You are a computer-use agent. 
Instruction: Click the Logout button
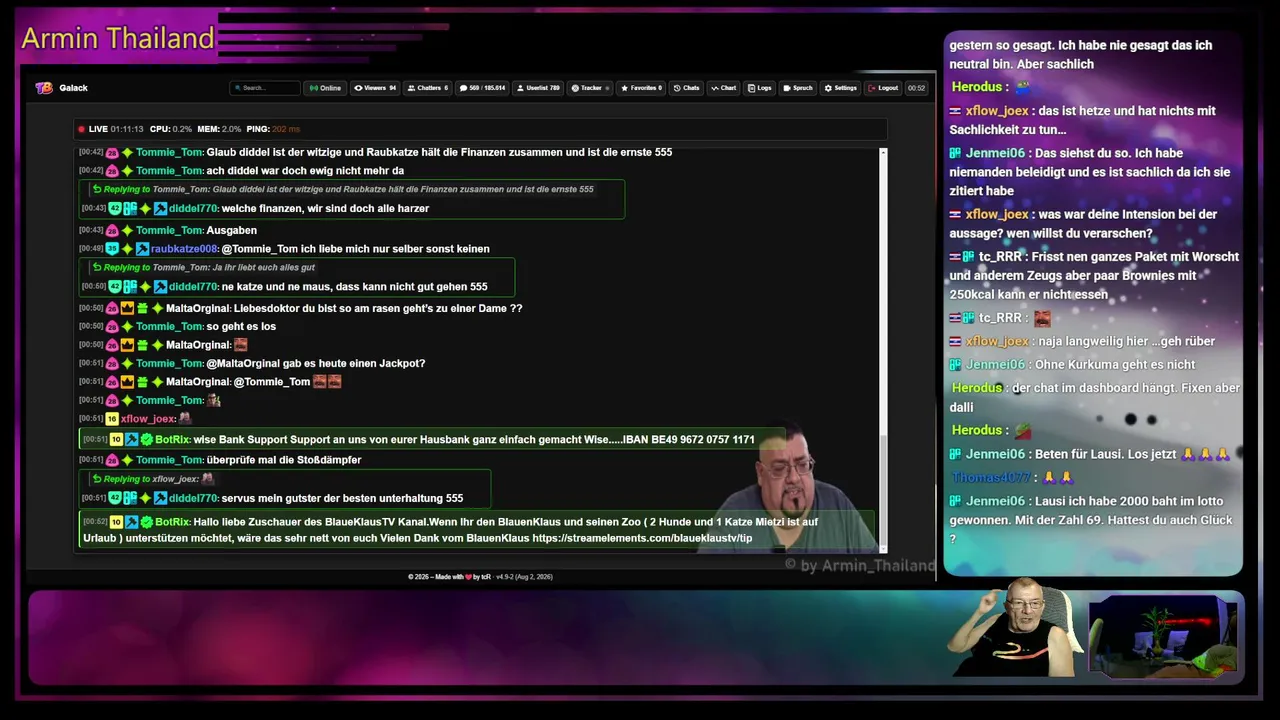tap(883, 88)
